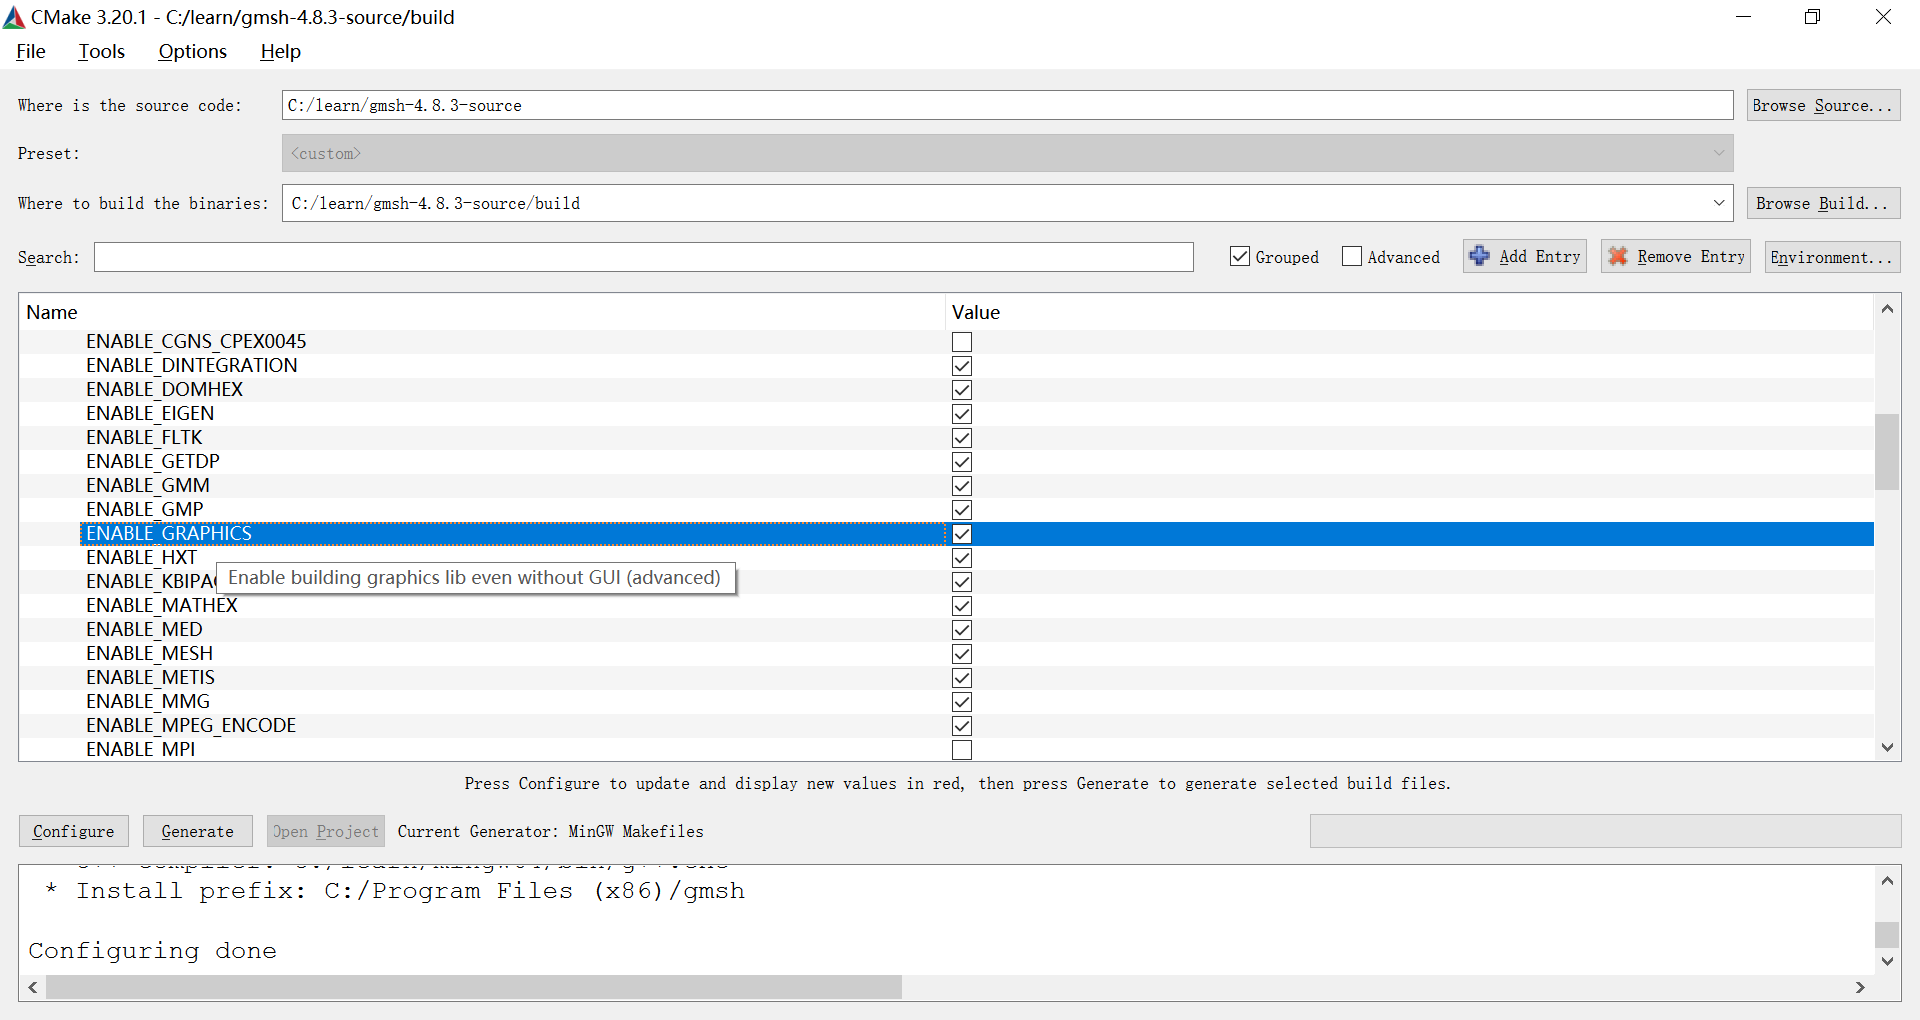
Task: Click the plus icon on Add Entry
Action: pos(1480,256)
